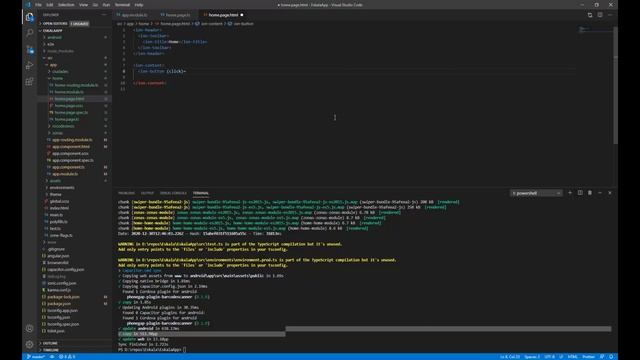This screenshot has width=640, height=360.
Task: Switch to Output panel tab
Action: 147,193
